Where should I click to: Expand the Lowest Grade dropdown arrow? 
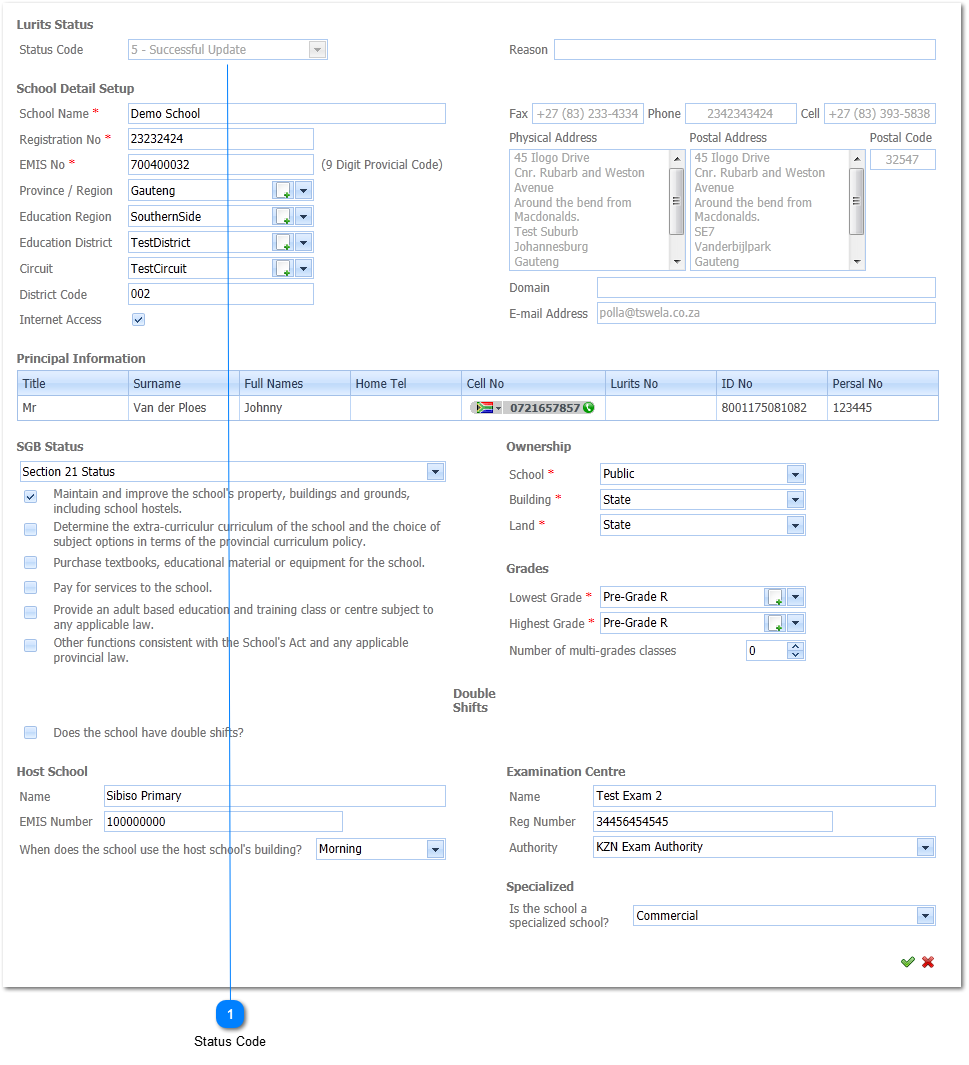pyautogui.click(x=796, y=597)
